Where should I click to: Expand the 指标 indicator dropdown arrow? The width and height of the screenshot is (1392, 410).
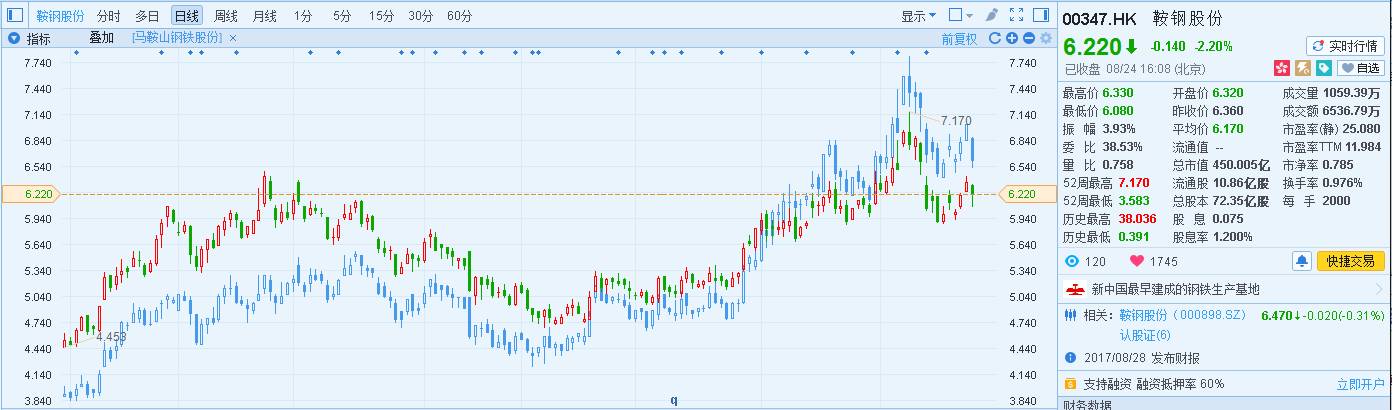(14, 38)
